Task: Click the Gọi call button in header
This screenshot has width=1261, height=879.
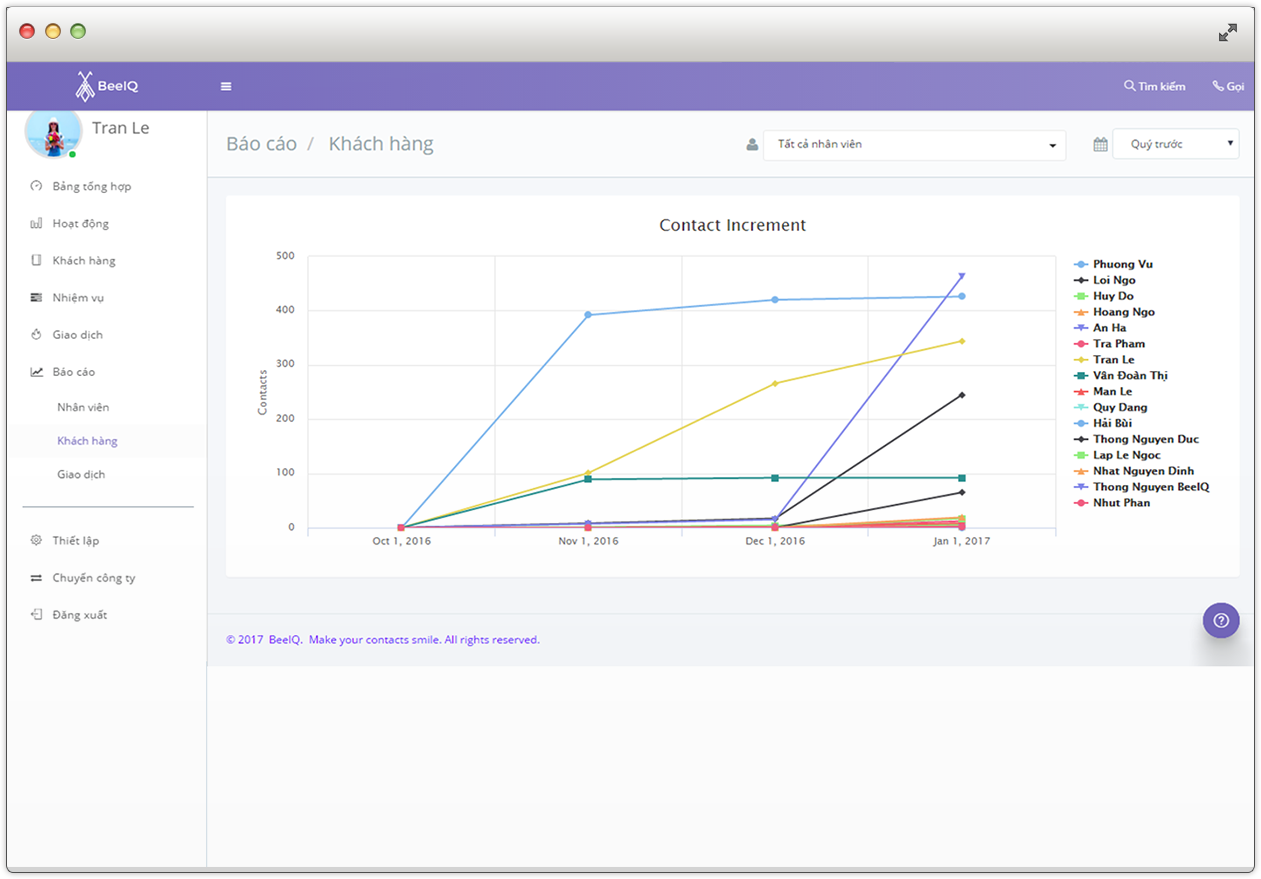Action: 1228,87
